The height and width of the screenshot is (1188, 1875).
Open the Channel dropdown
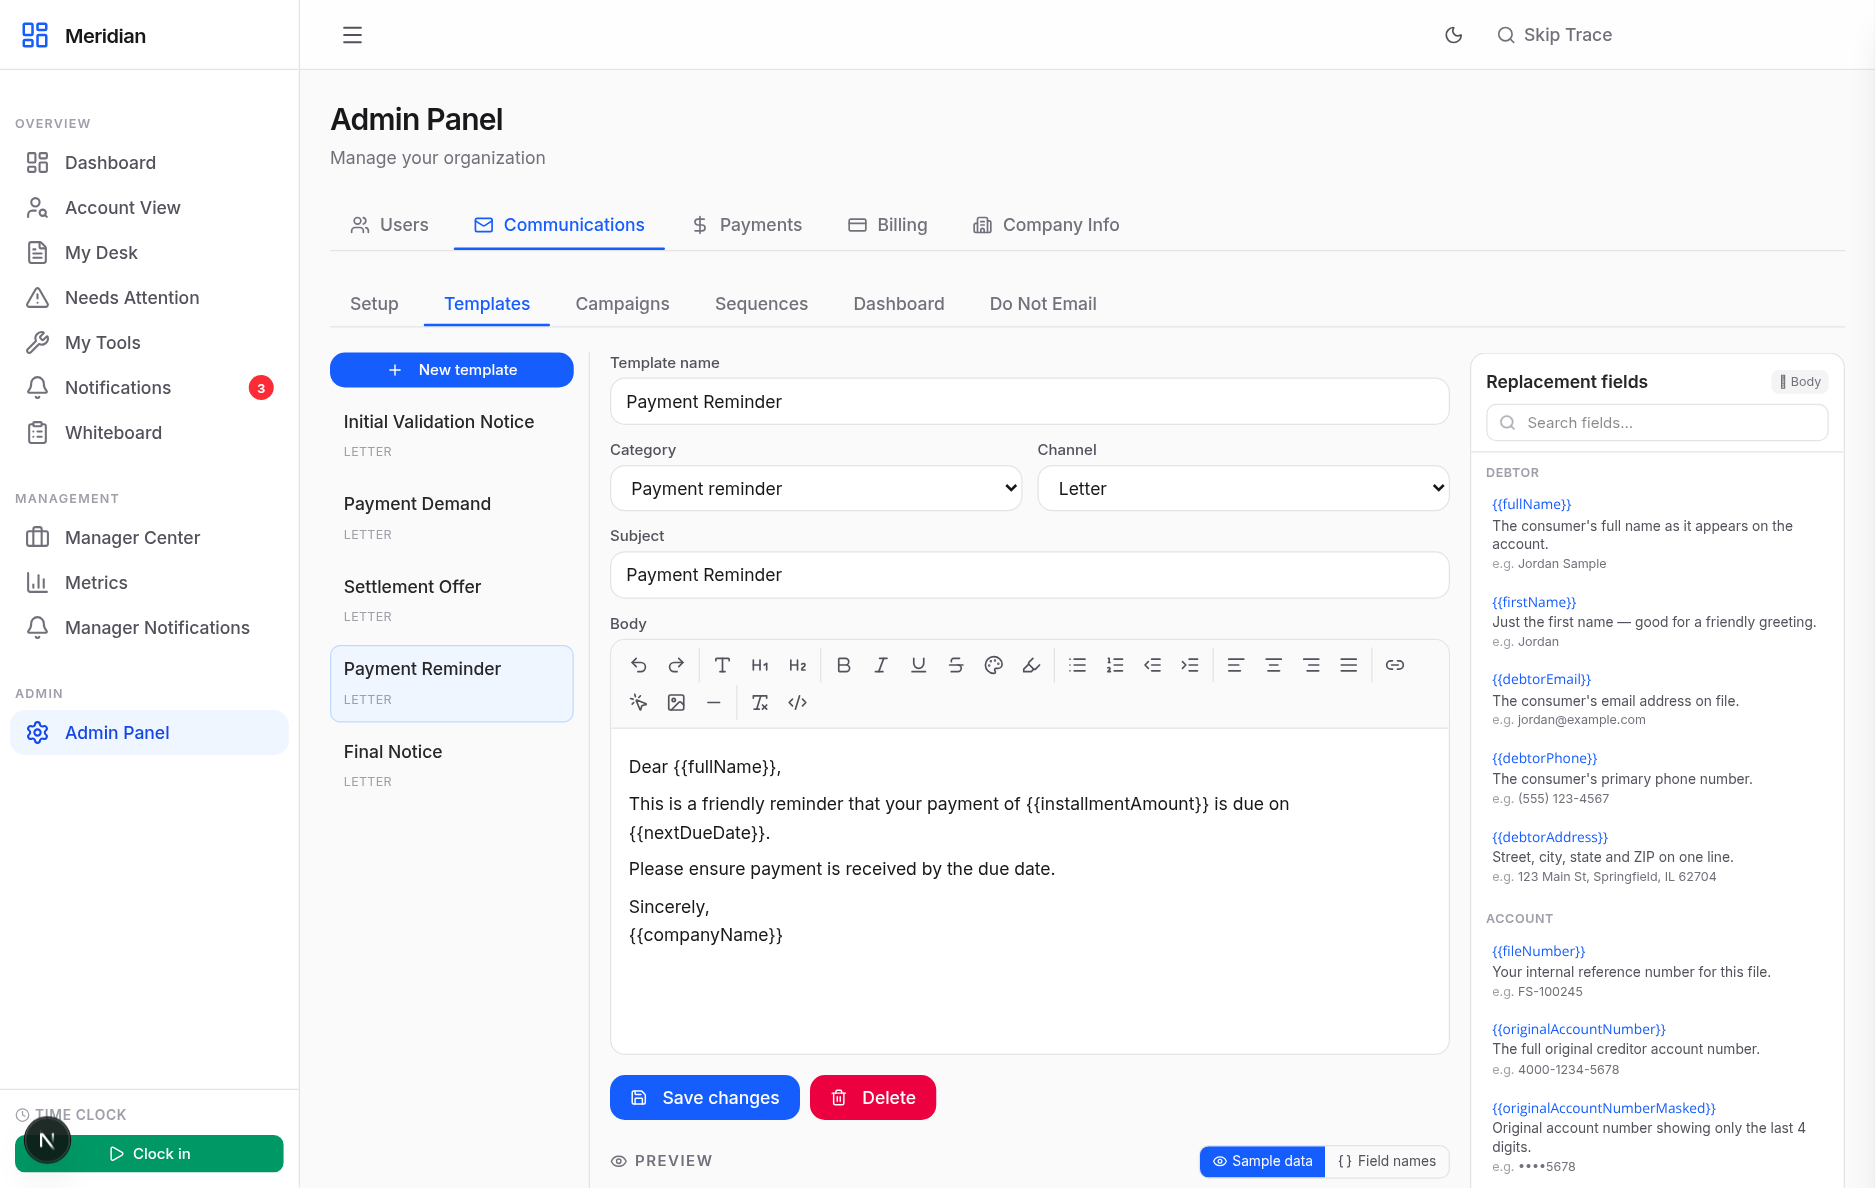[1243, 488]
